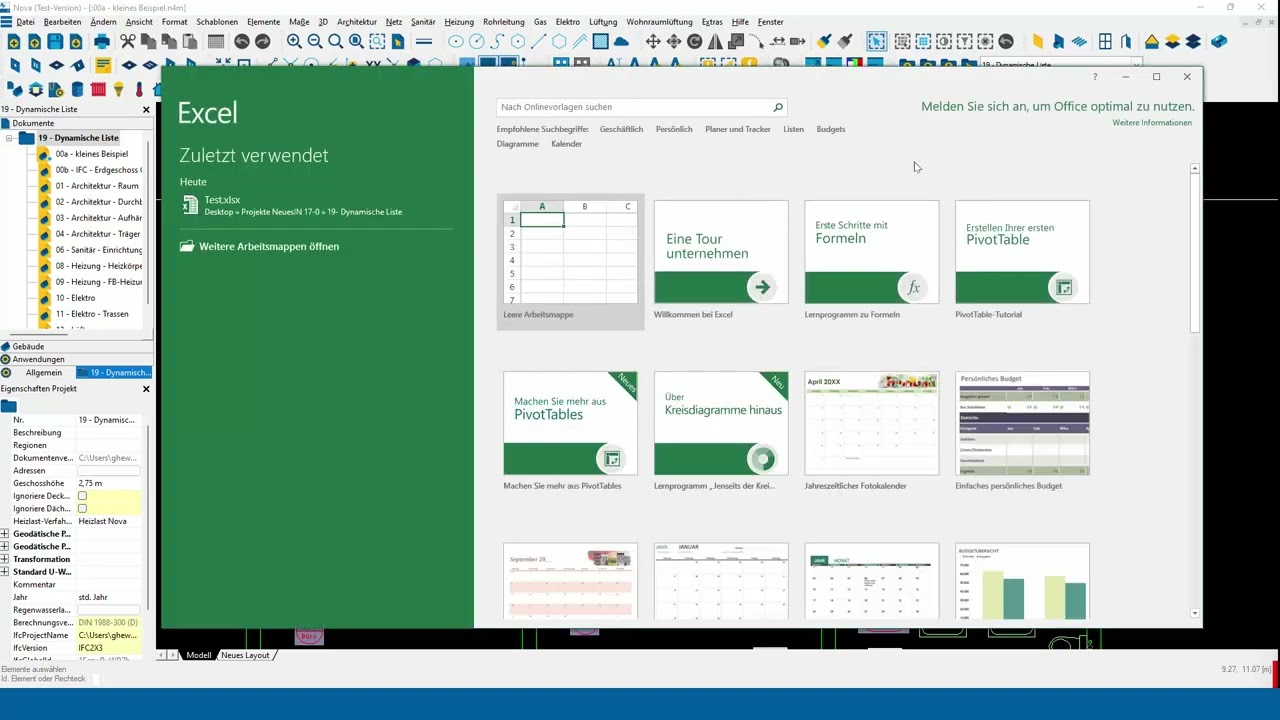Click the paintbrush format icon
The image size is (1280, 720).
click(x=824, y=41)
